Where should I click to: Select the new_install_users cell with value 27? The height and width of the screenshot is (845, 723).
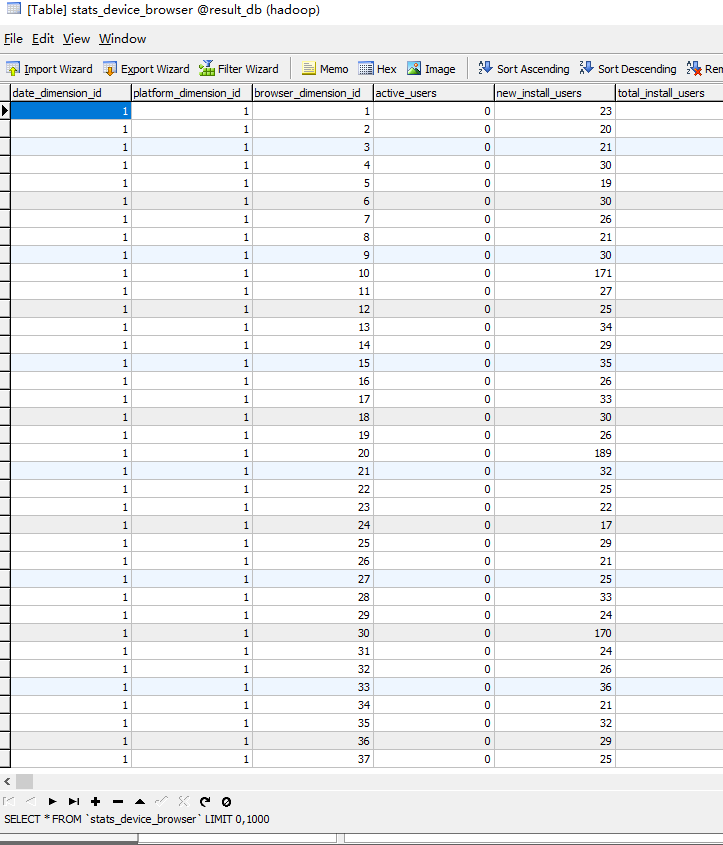[554, 291]
